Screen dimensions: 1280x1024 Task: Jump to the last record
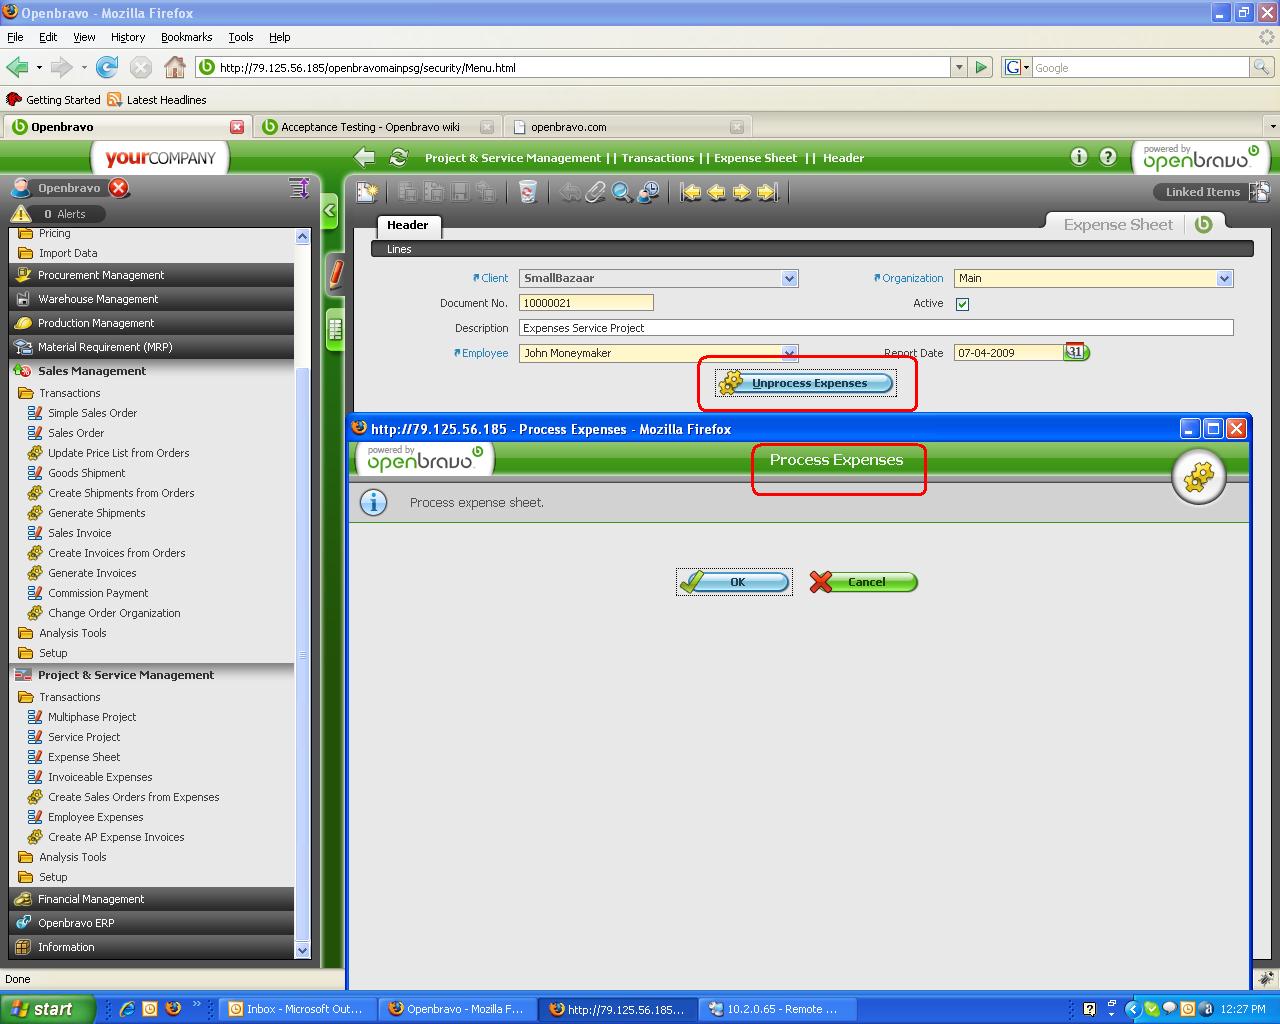pos(767,192)
